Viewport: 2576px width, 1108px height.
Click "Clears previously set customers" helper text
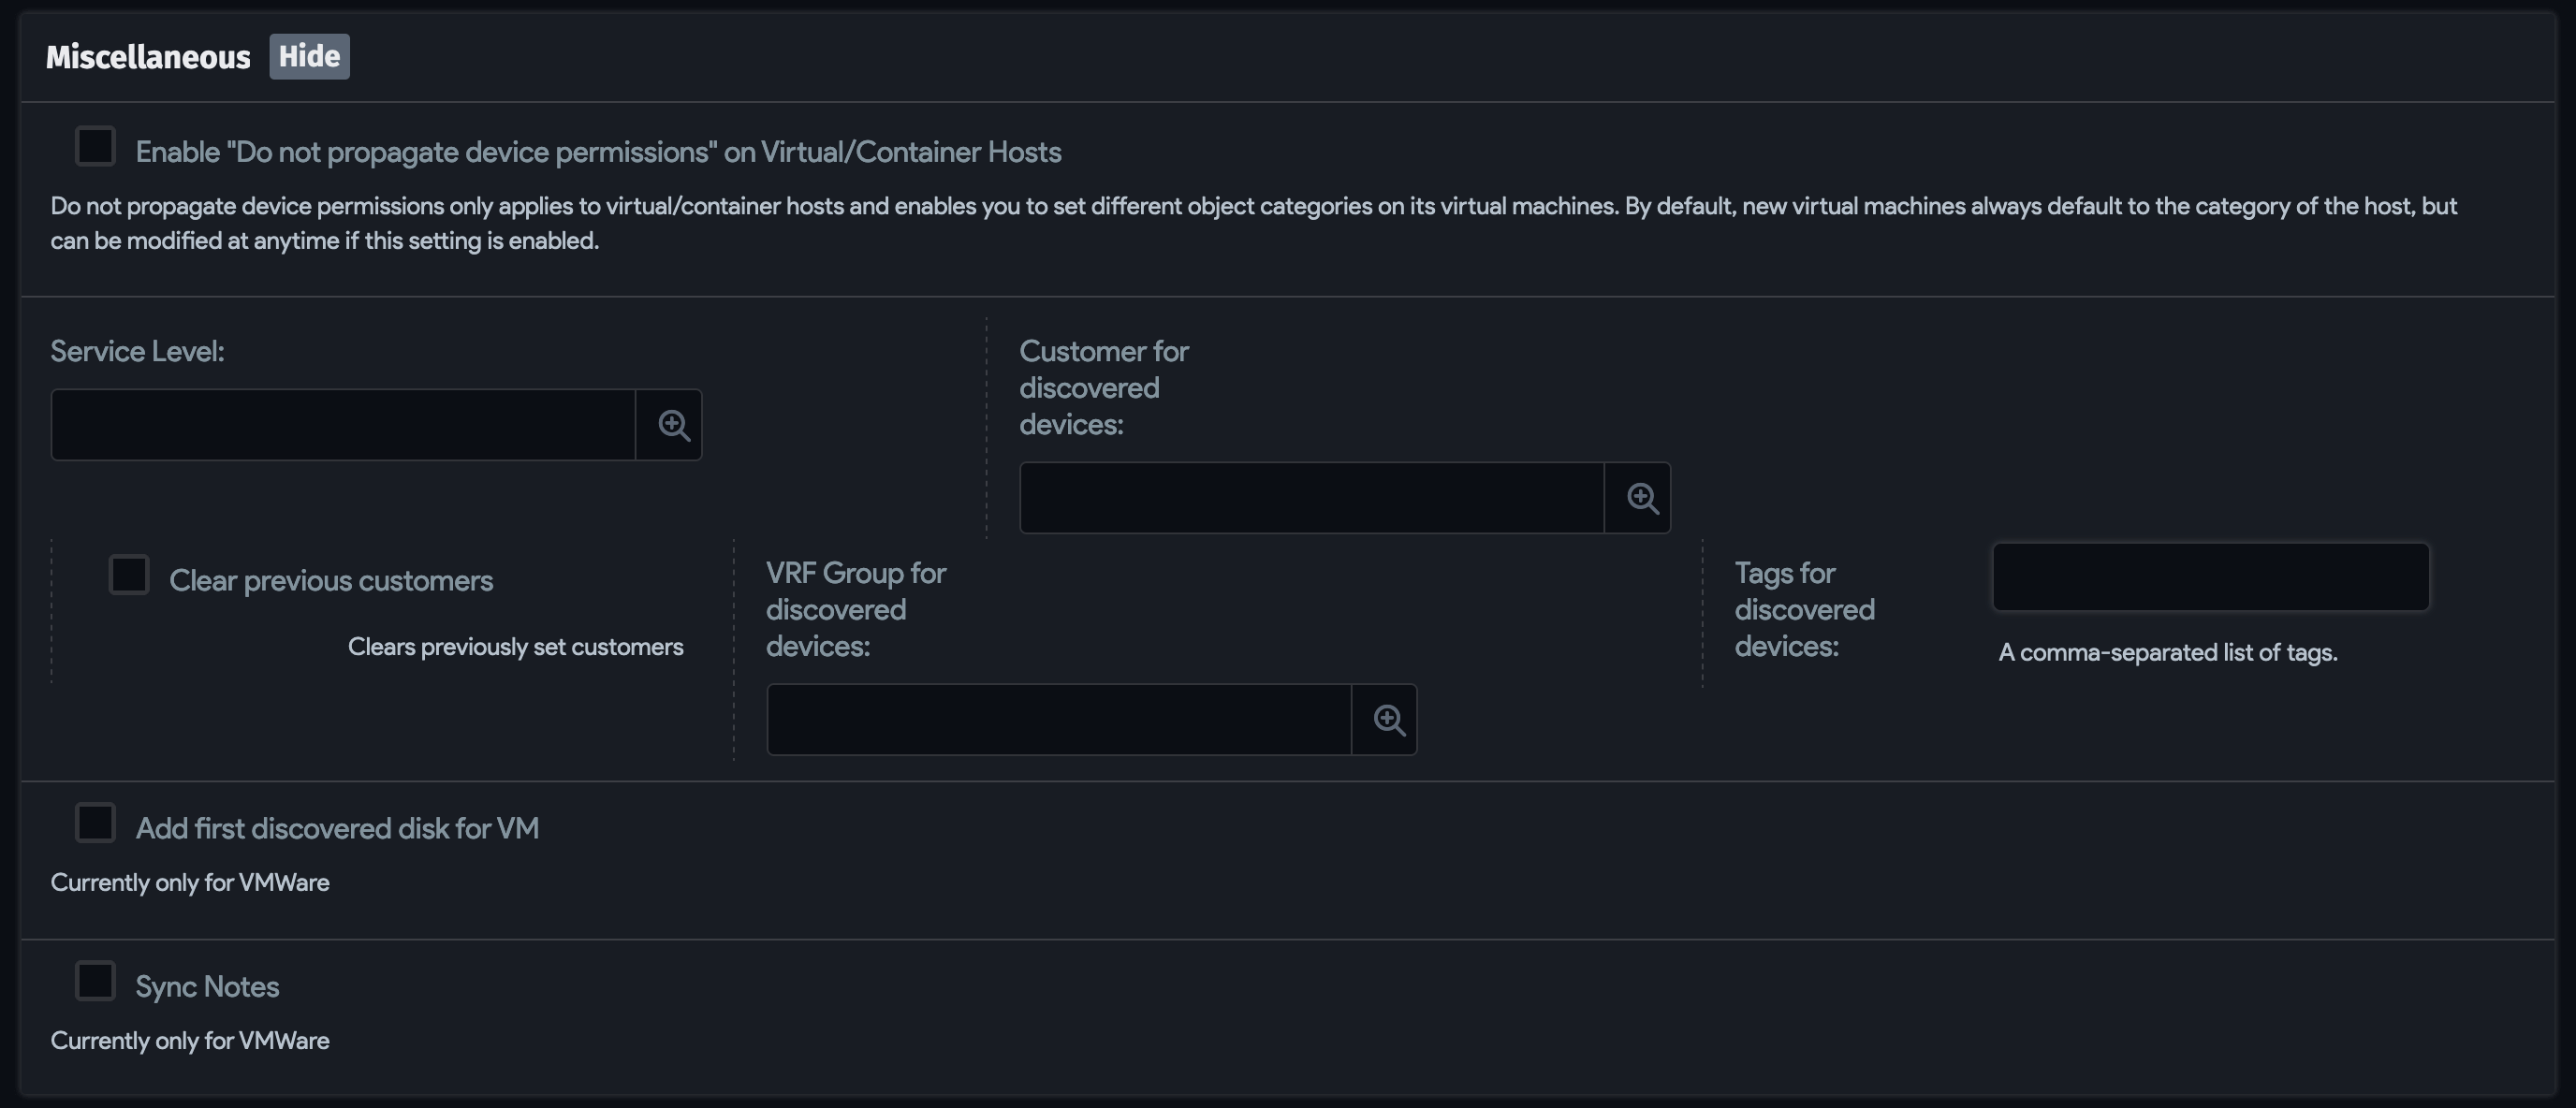515,646
